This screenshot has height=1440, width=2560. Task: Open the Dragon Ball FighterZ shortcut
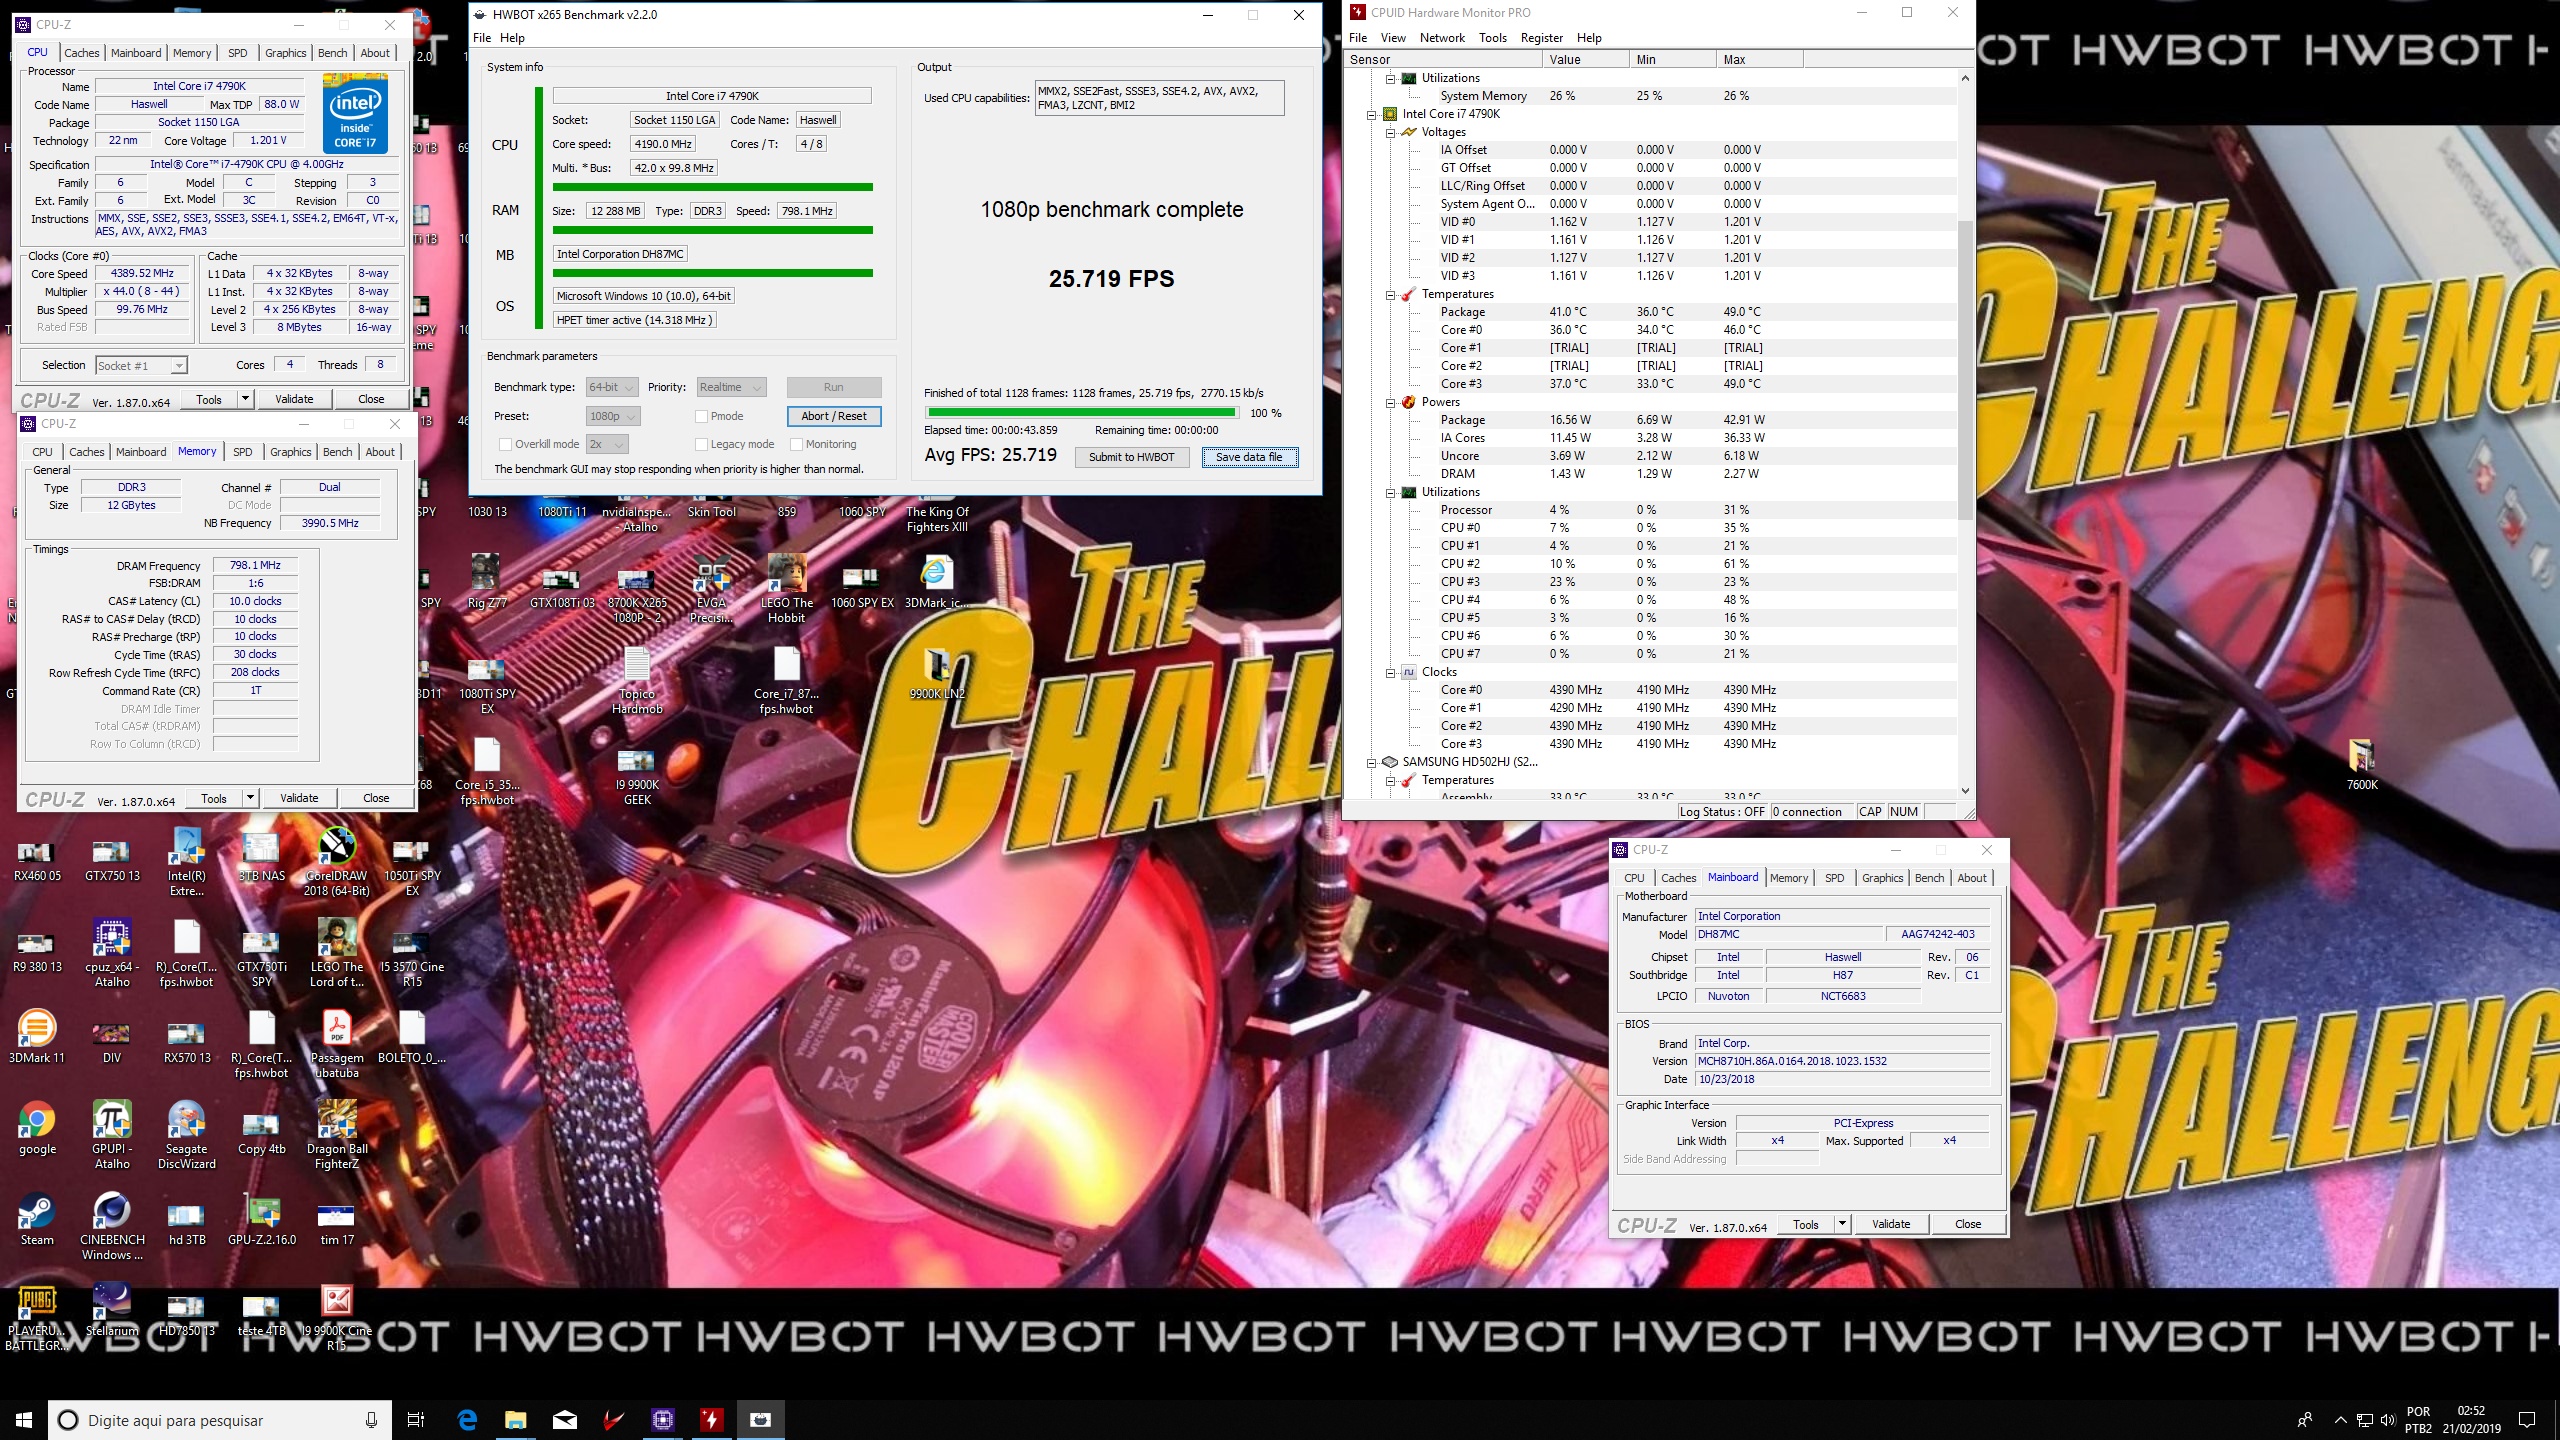[337, 1135]
